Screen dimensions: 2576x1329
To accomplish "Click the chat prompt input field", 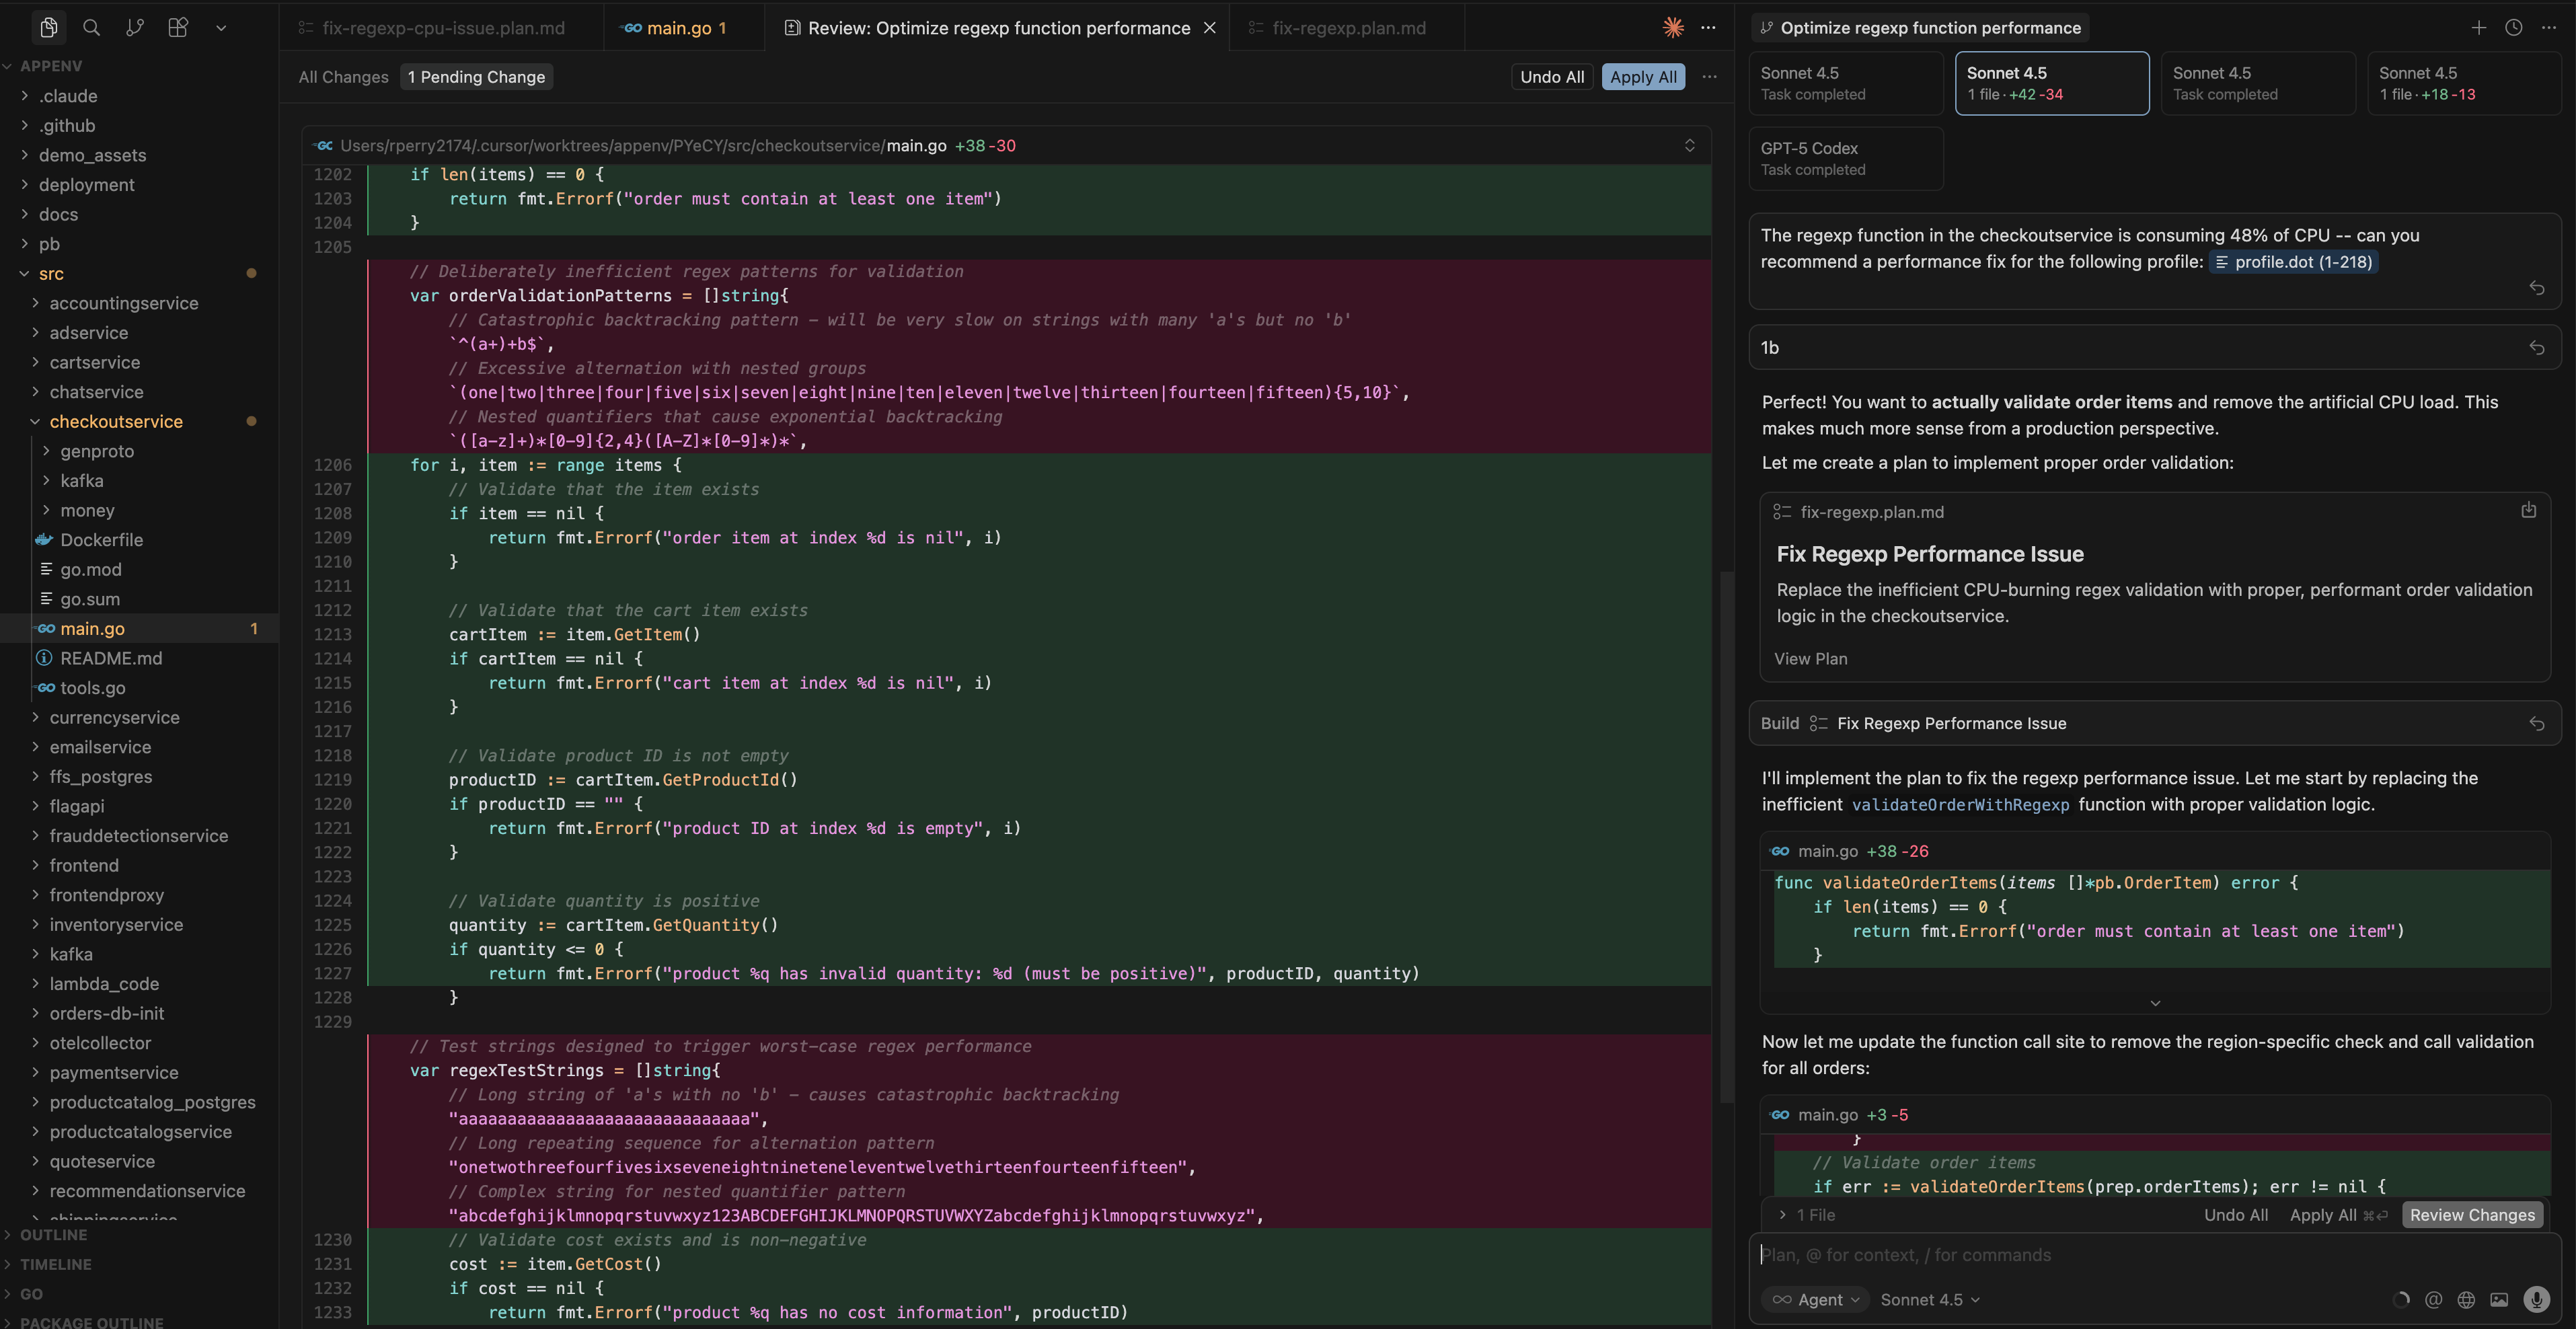I will click(x=2155, y=1255).
